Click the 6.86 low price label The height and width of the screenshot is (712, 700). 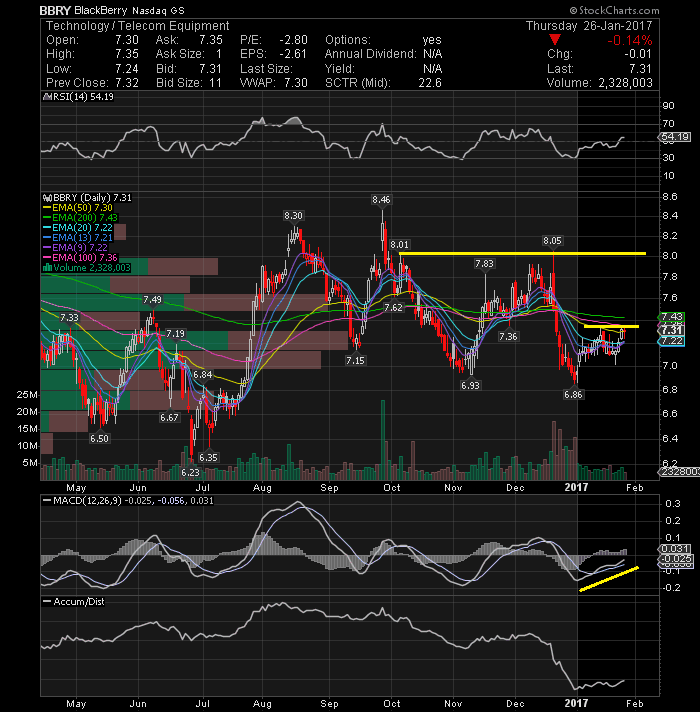click(x=573, y=395)
